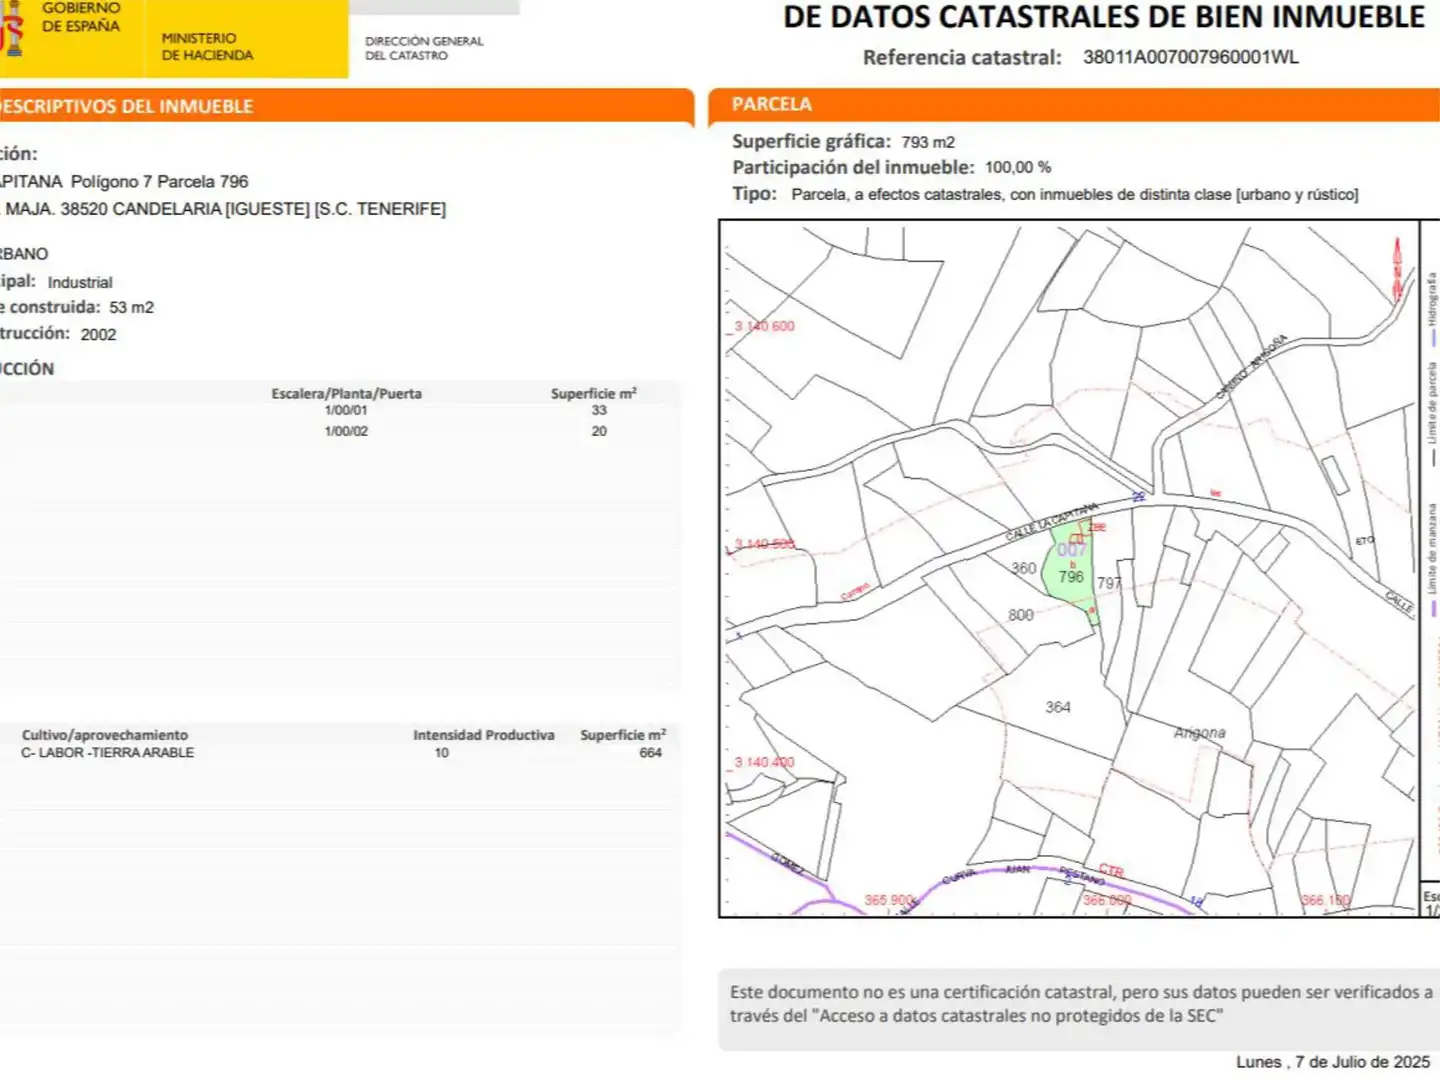The height and width of the screenshot is (1080, 1440).
Task: Select the 'GOBIERNO DE ESPAÑA' logo text
Action: point(81,17)
